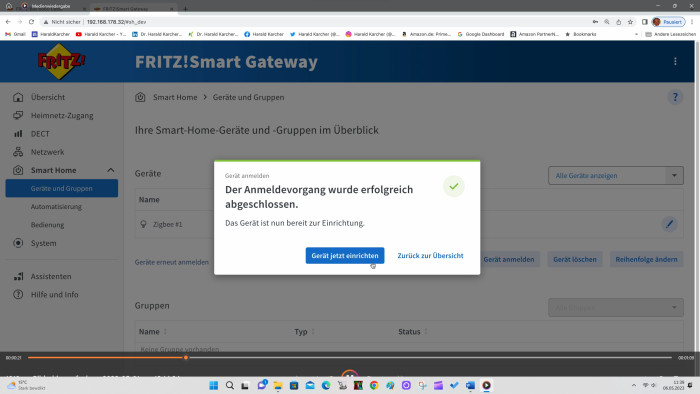Open the Mail app from the taskbar
Viewport: 700px width, 394px height.
(310, 385)
